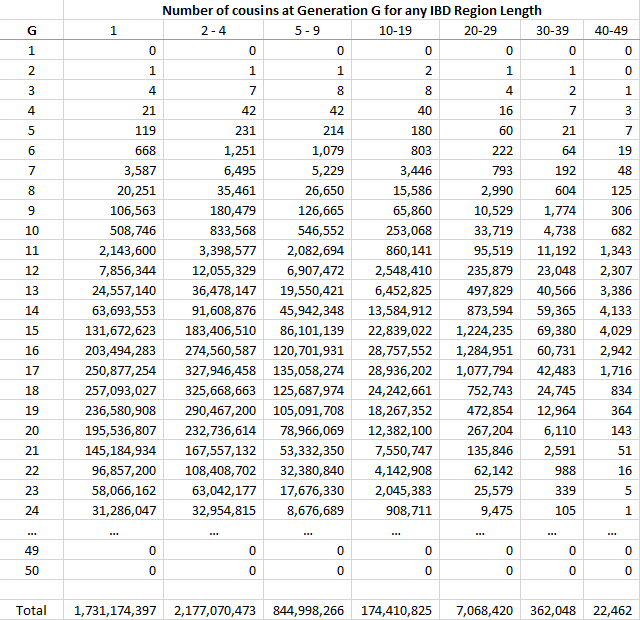Click the cell containing 105
Screen dimensions: 640x620
[x=552, y=510]
